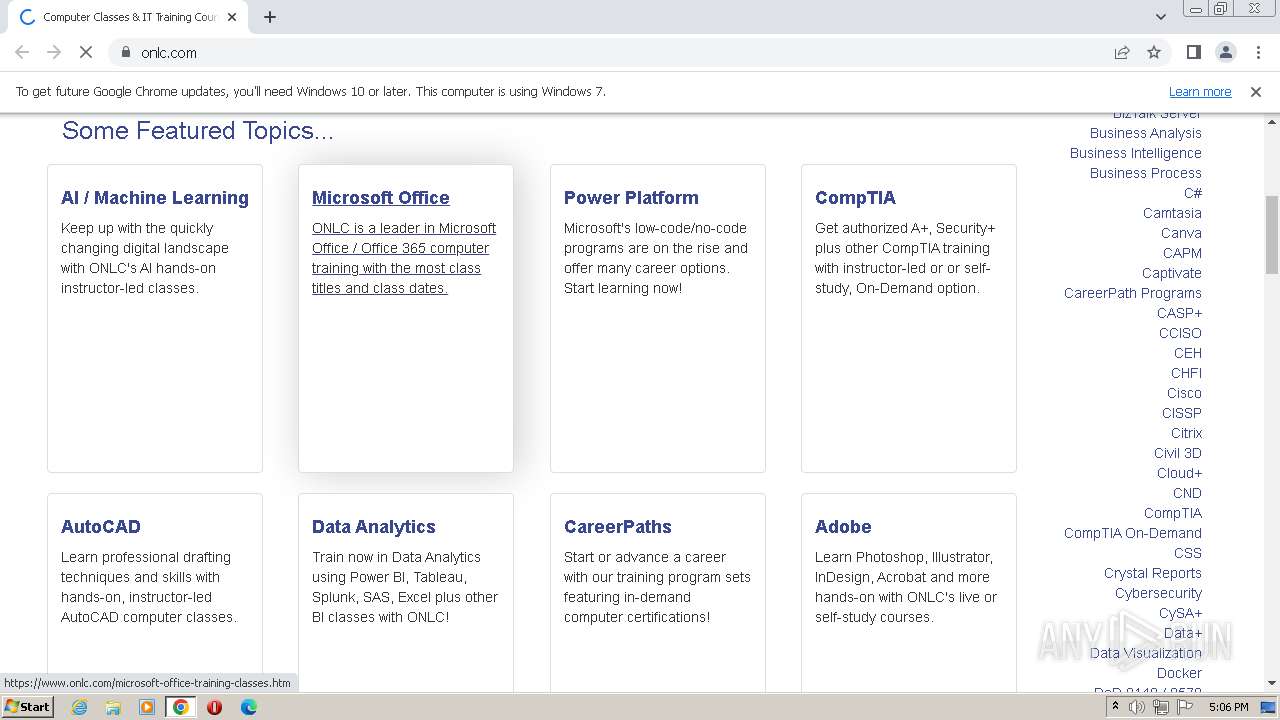Image resolution: width=1280 pixels, height=720 pixels.
Task: Click the 5:06 PM clock
Action: (x=1228, y=707)
